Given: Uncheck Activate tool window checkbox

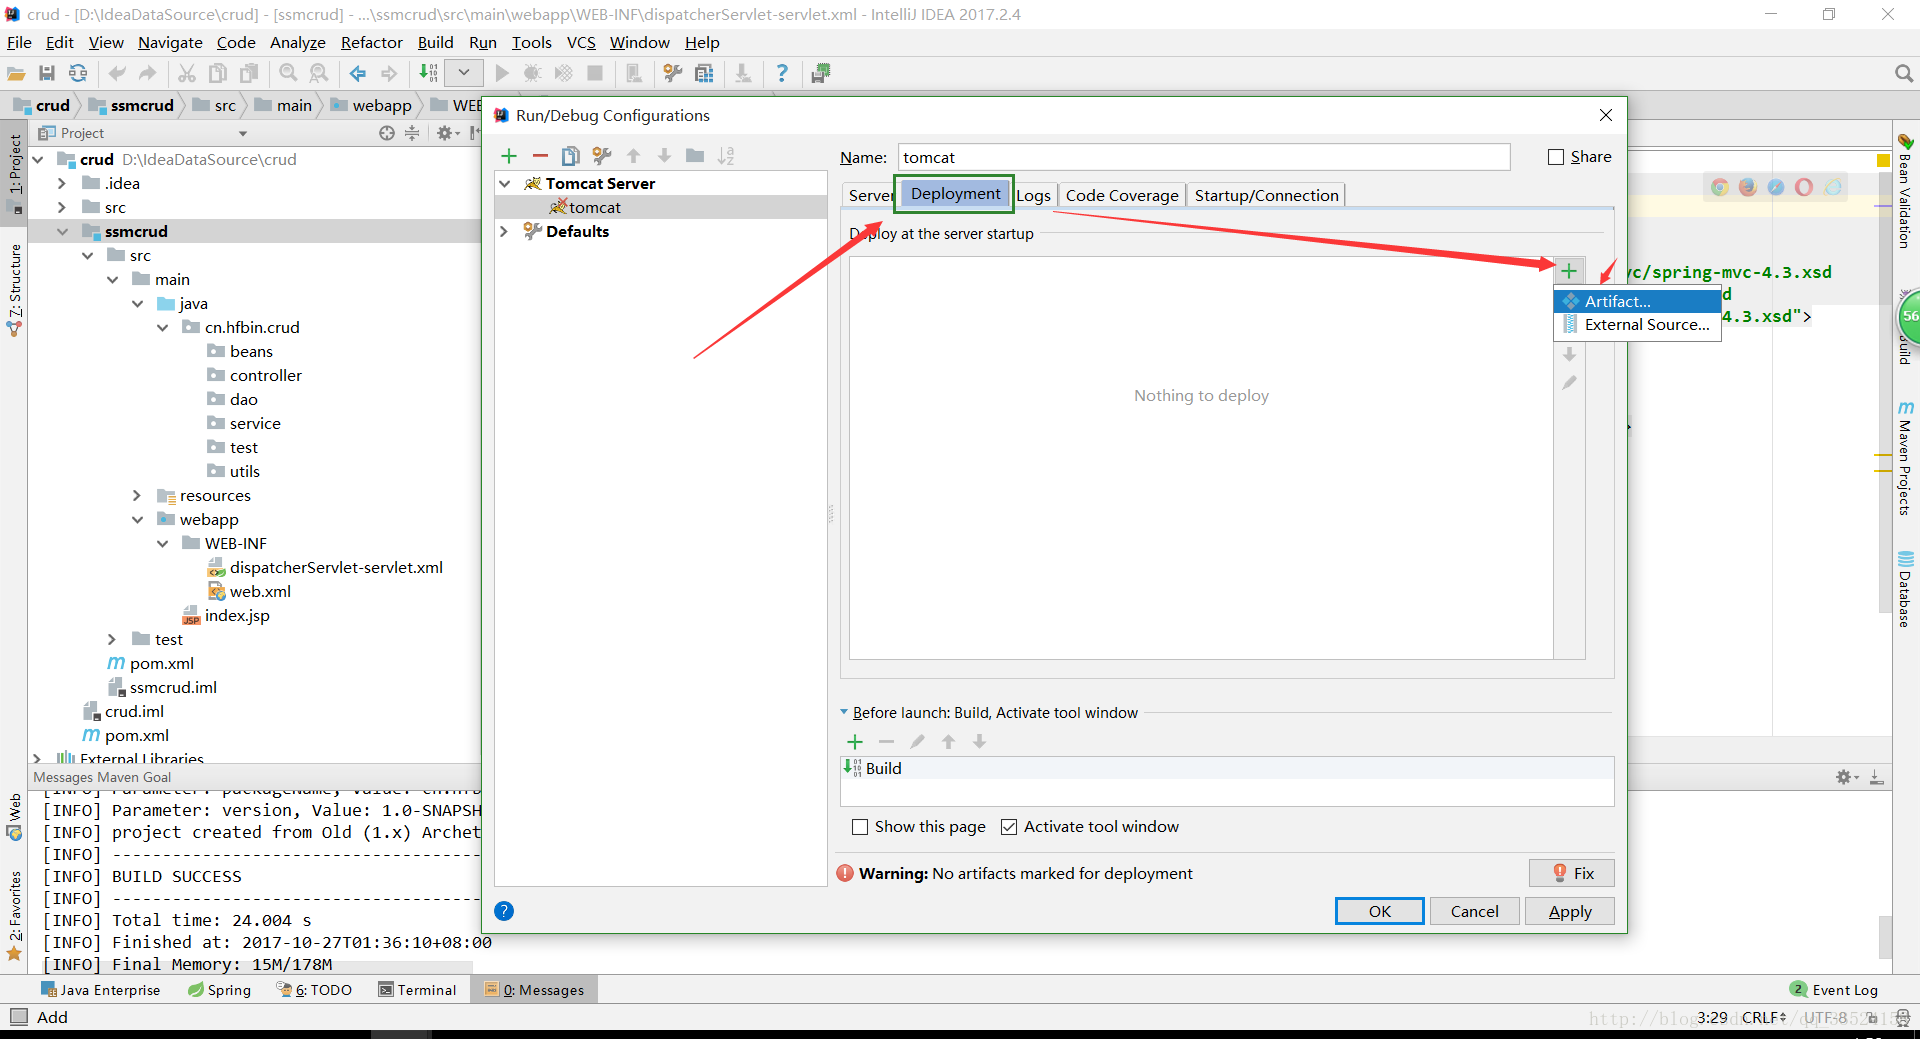Looking at the screenshot, I should (1009, 827).
